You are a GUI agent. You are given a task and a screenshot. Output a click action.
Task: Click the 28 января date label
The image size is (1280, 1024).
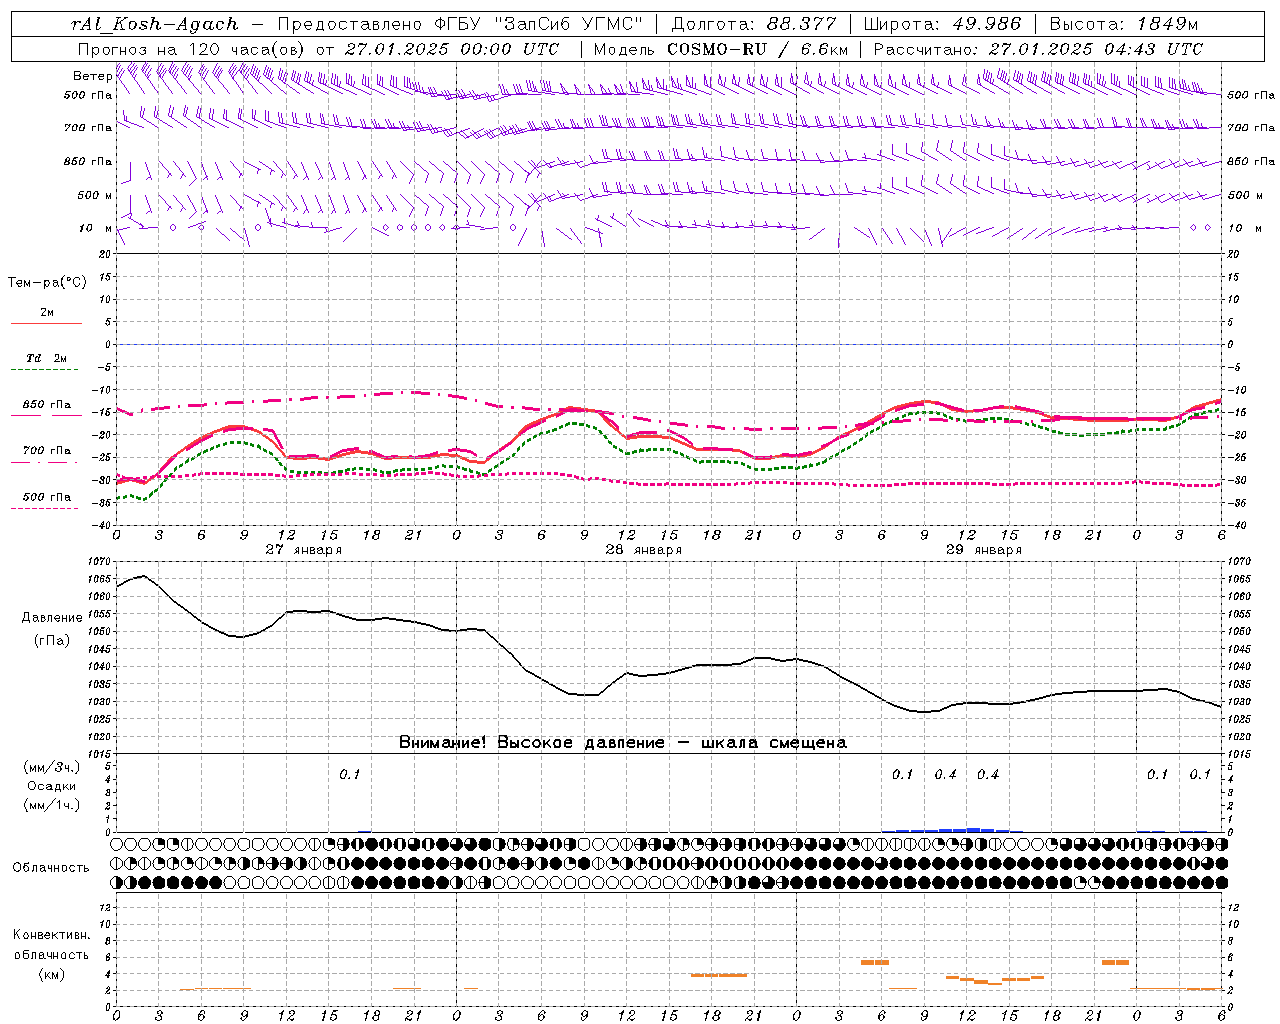click(644, 550)
